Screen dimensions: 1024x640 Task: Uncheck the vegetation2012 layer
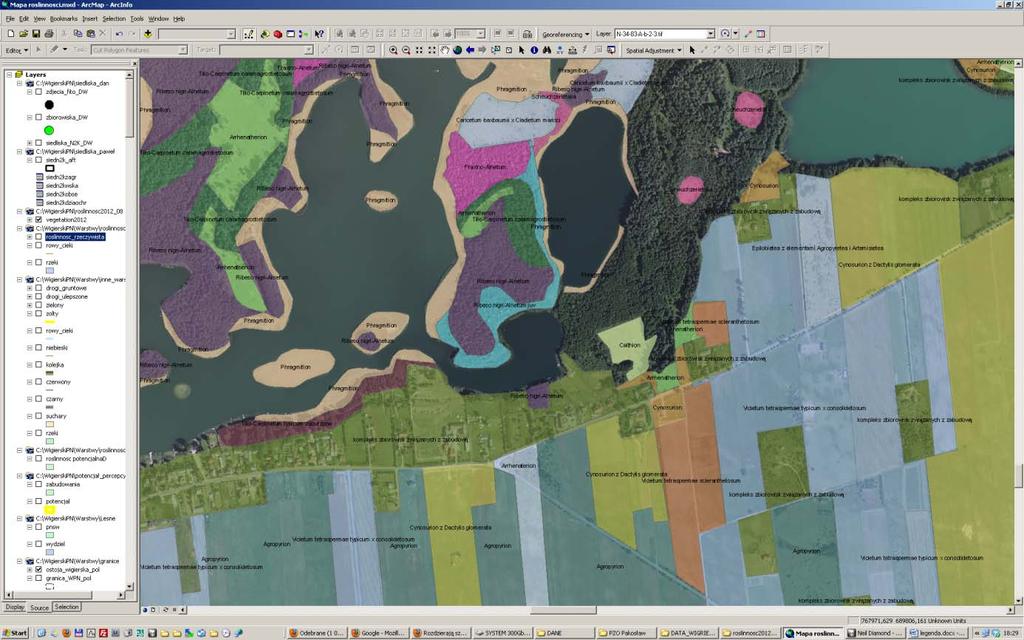point(39,220)
